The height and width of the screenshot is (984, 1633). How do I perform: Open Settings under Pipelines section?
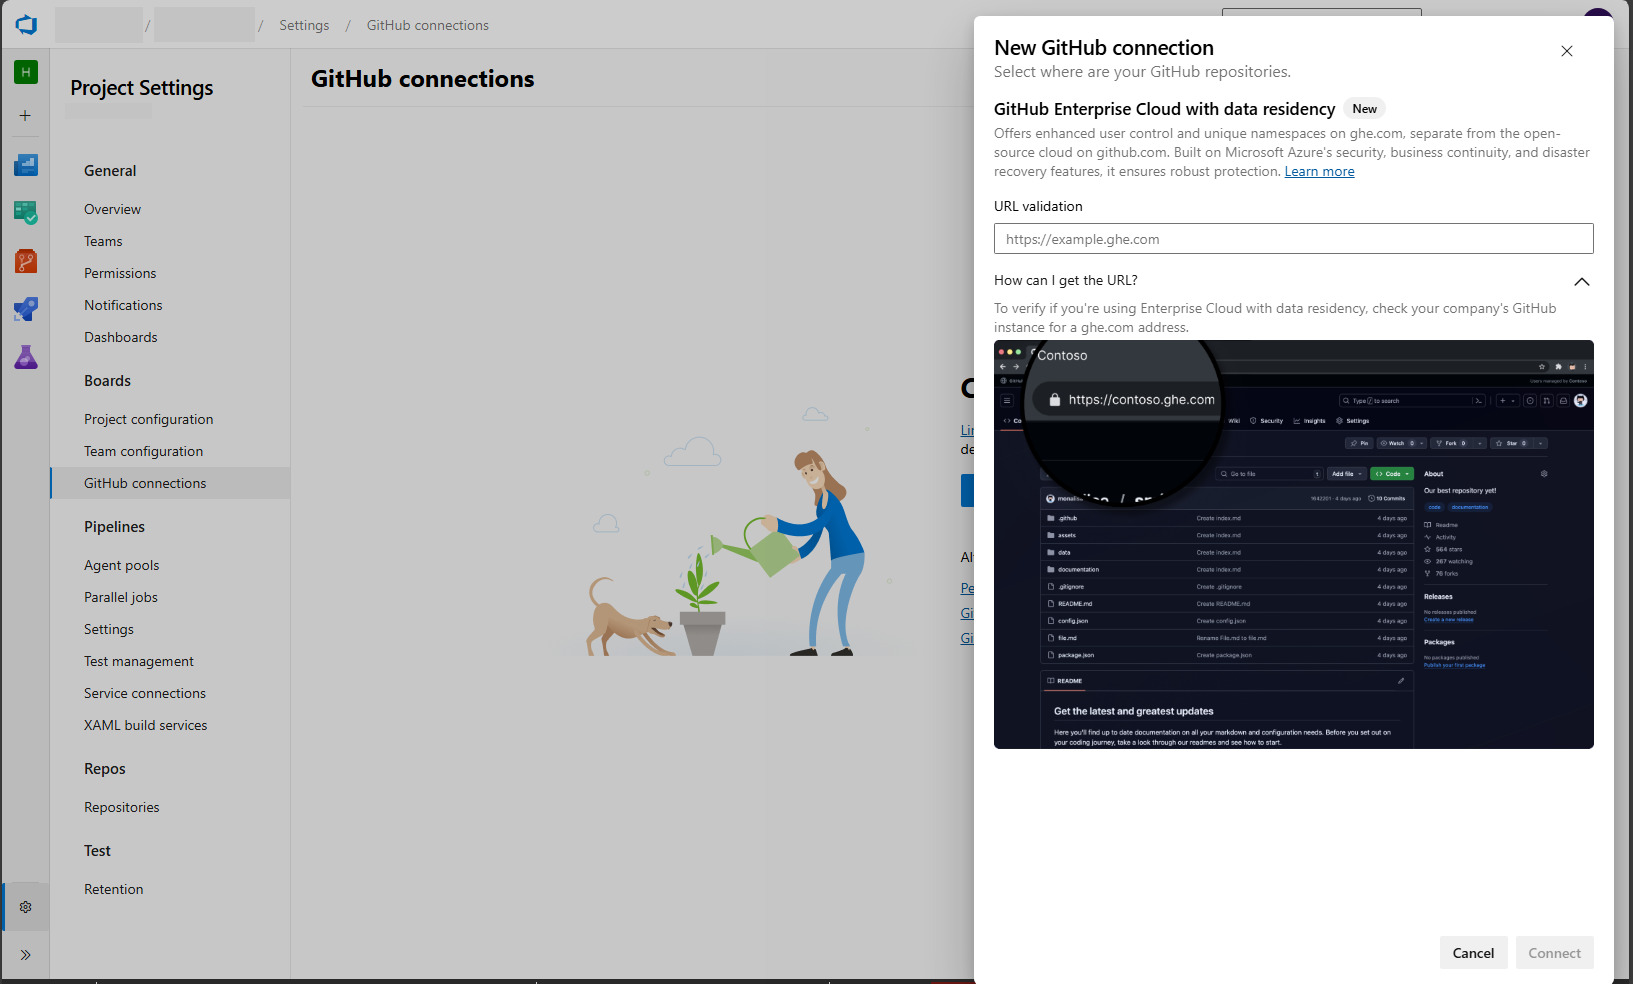click(109, 629)
